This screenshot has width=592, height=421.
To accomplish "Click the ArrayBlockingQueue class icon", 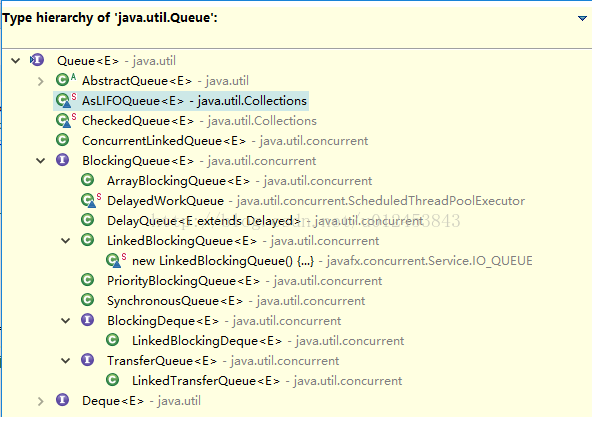I will [87, 180].
